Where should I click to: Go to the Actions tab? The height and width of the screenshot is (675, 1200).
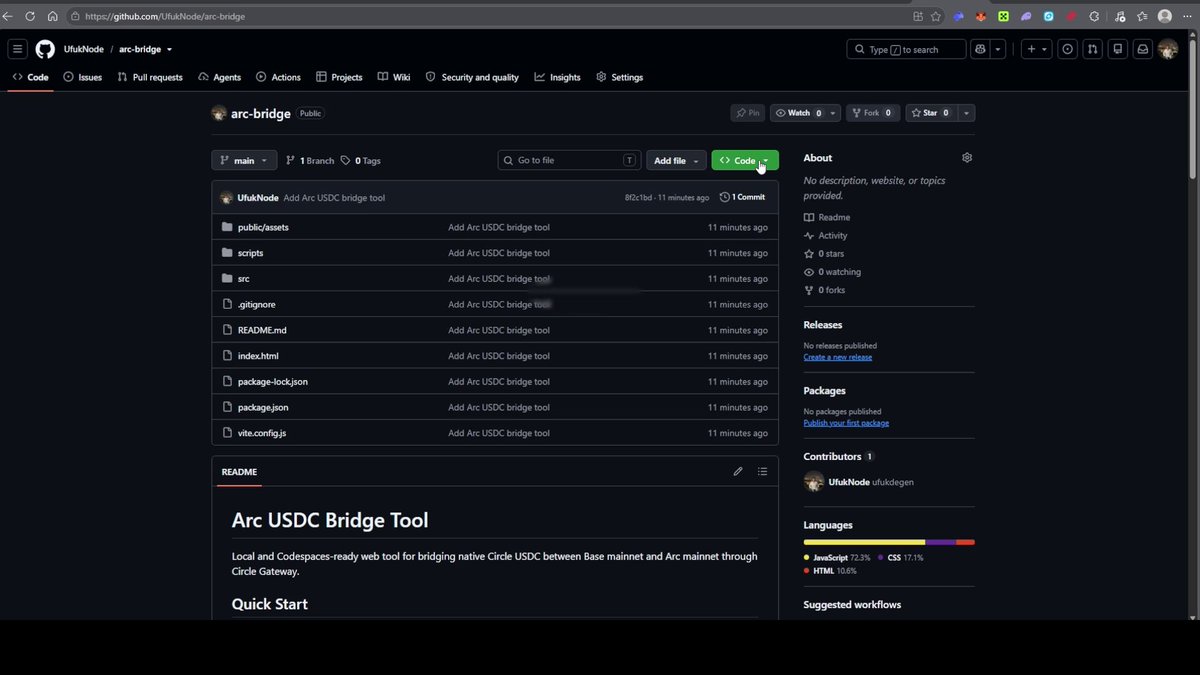point(278,77)
